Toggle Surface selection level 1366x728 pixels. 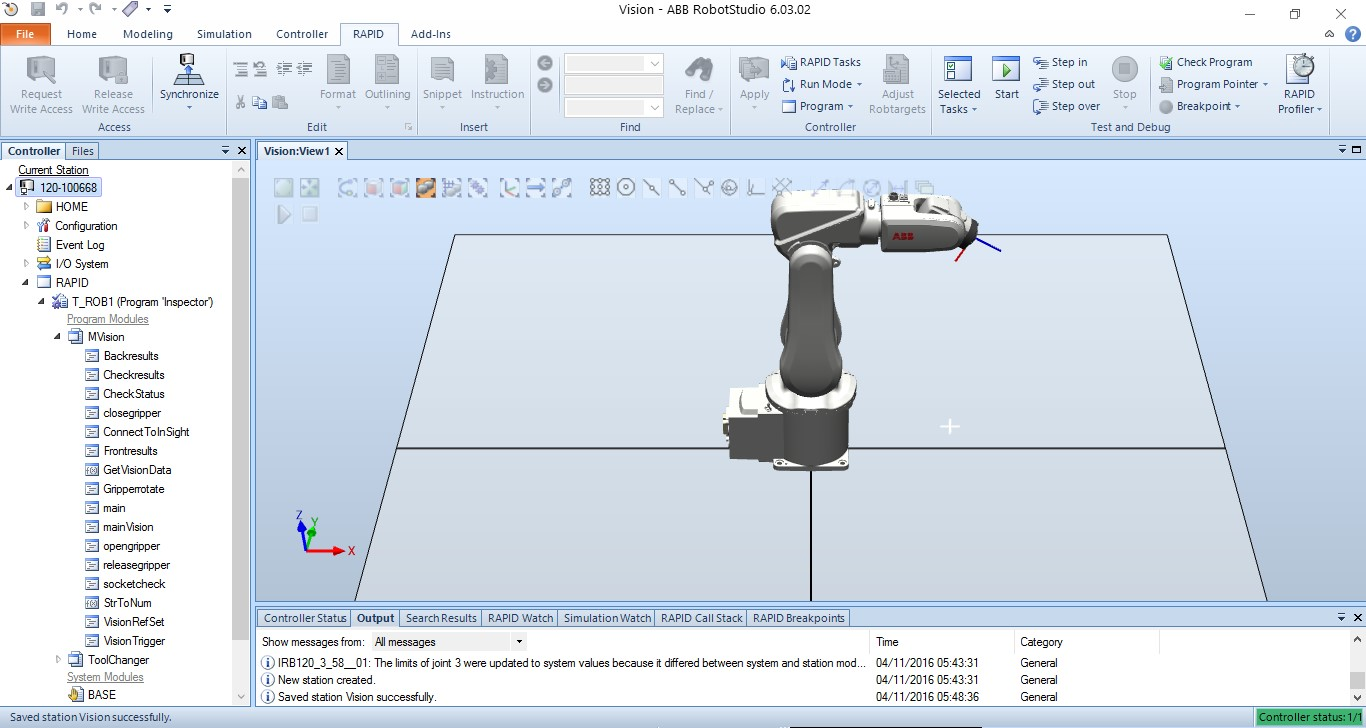(373, 187)
